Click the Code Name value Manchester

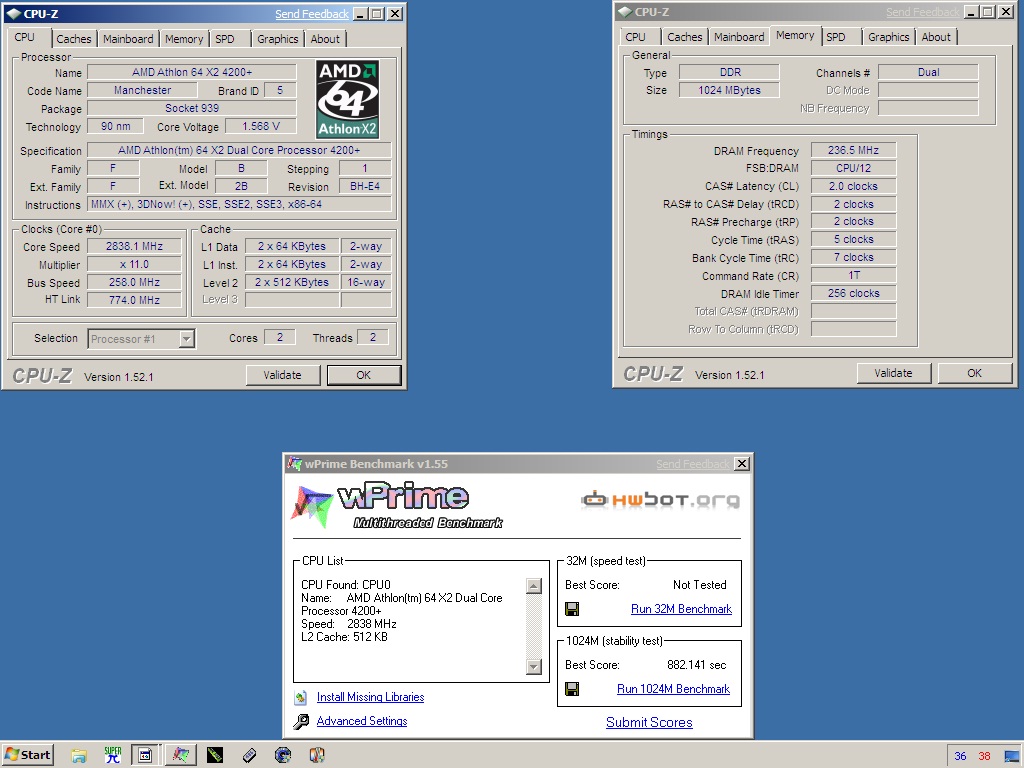[142, 90]
